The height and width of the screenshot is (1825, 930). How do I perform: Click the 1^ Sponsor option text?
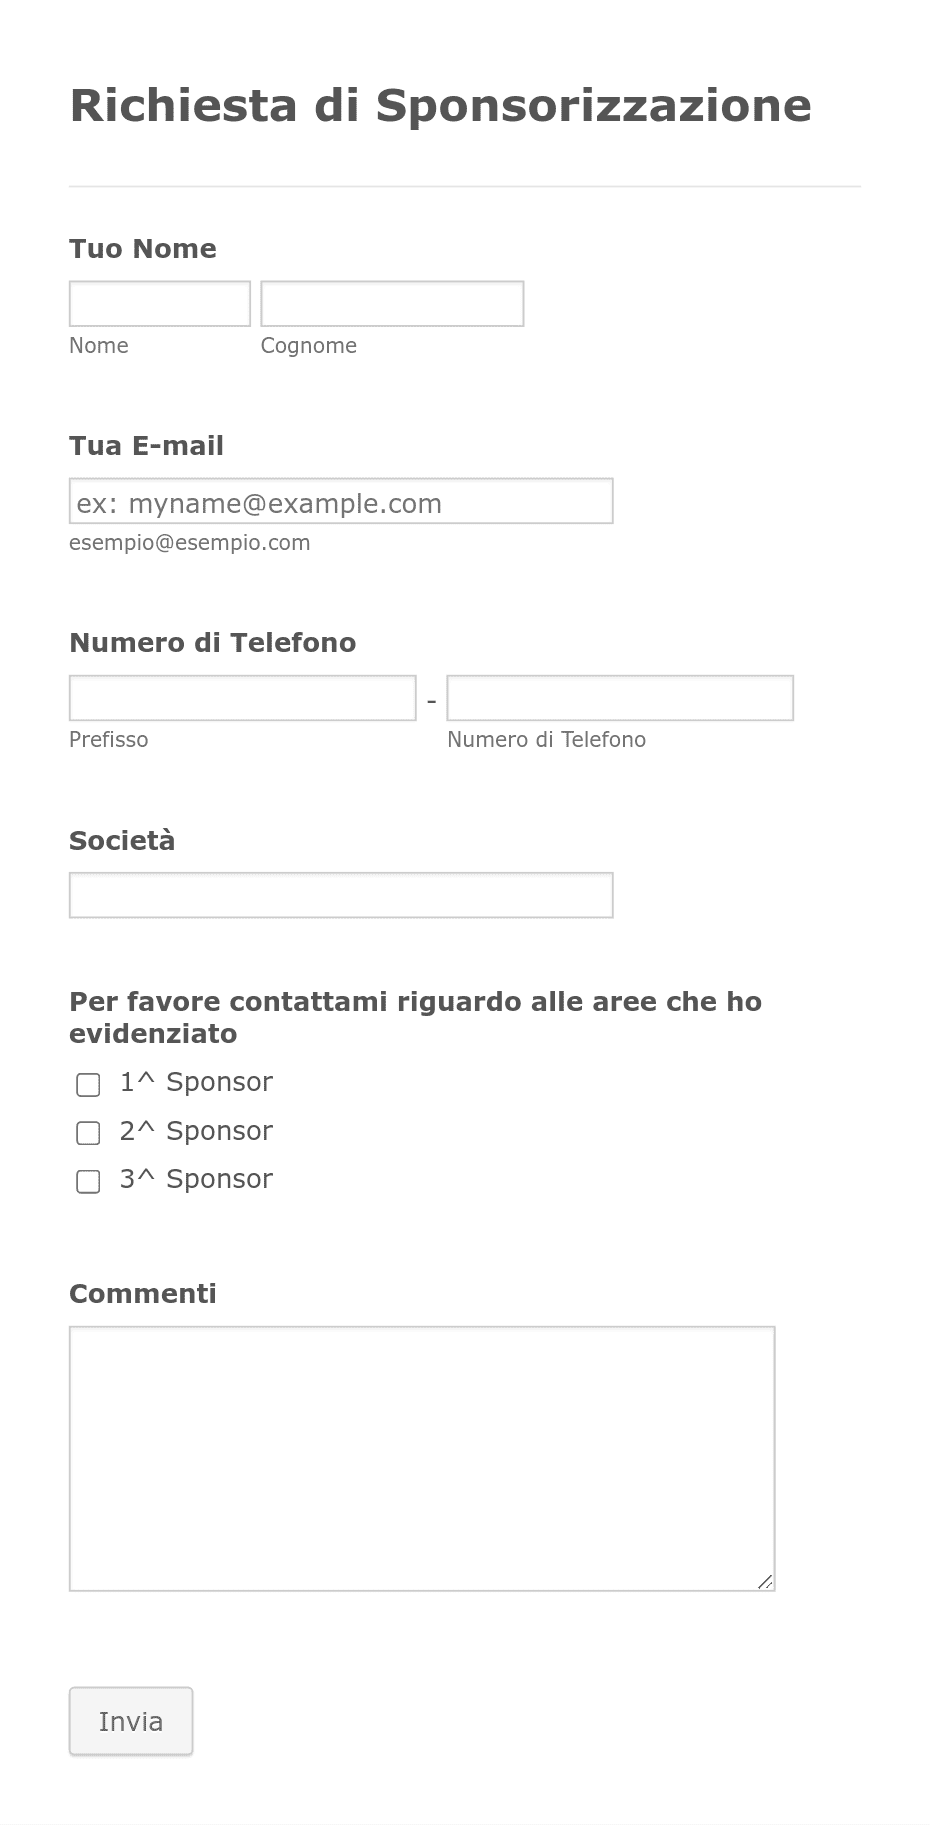(196, 1083)
